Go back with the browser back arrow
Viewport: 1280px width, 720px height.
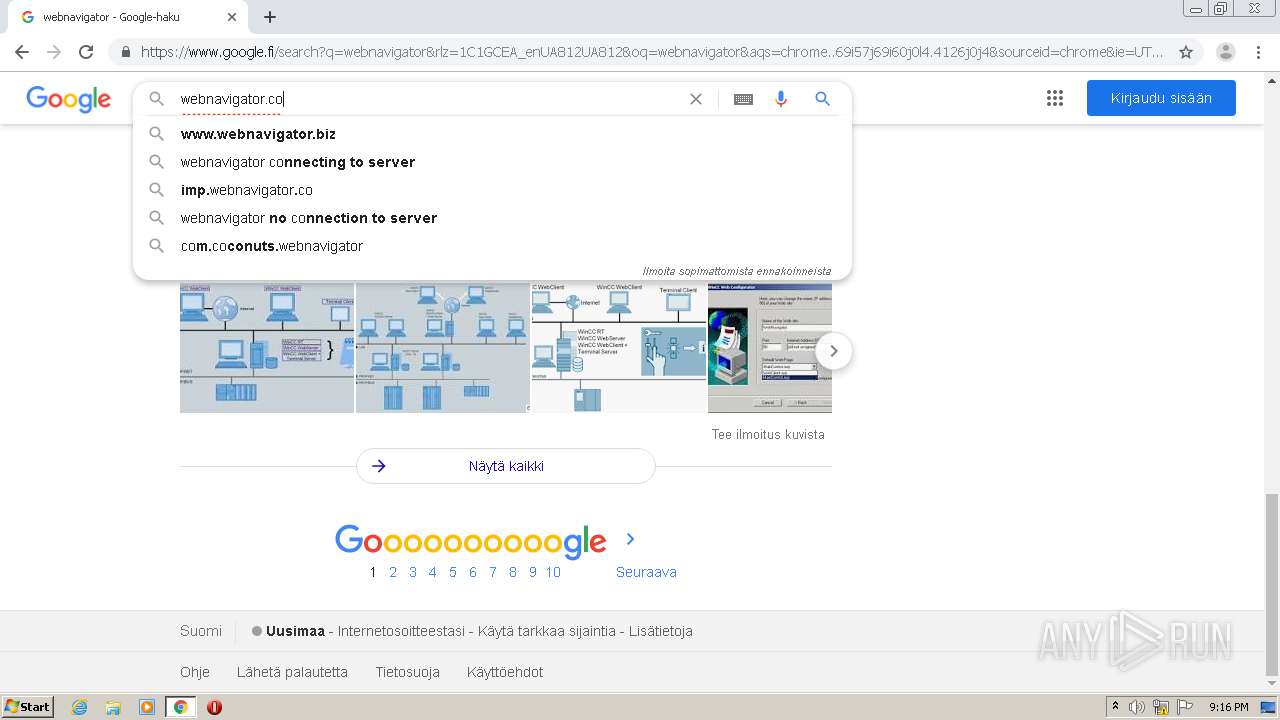point(22,52)
